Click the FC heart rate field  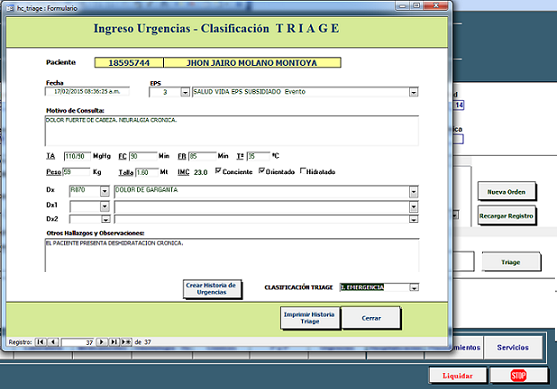(x=143, y=156)
